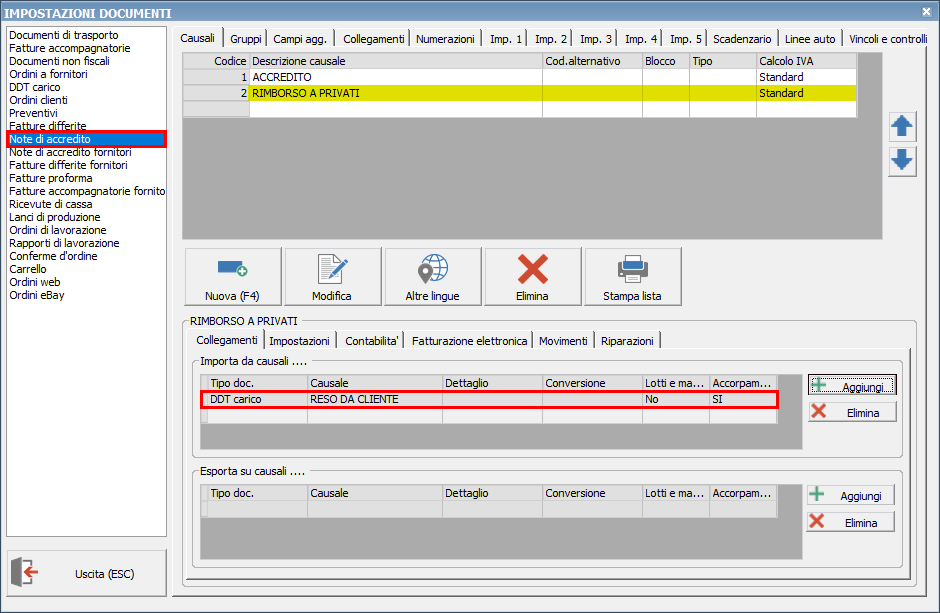940x613 pixels.
Task: Select Ricevute di cassa
Action: pos(51,204)
